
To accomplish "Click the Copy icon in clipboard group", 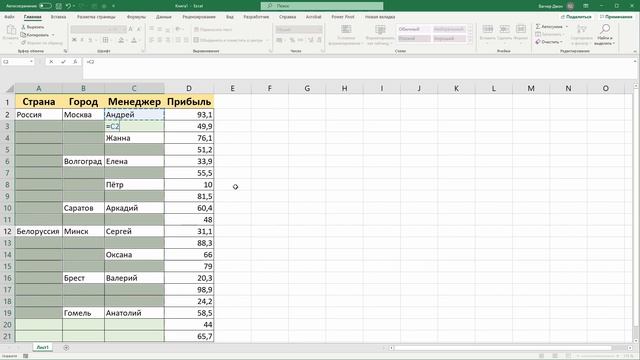I will pos(23,35).
